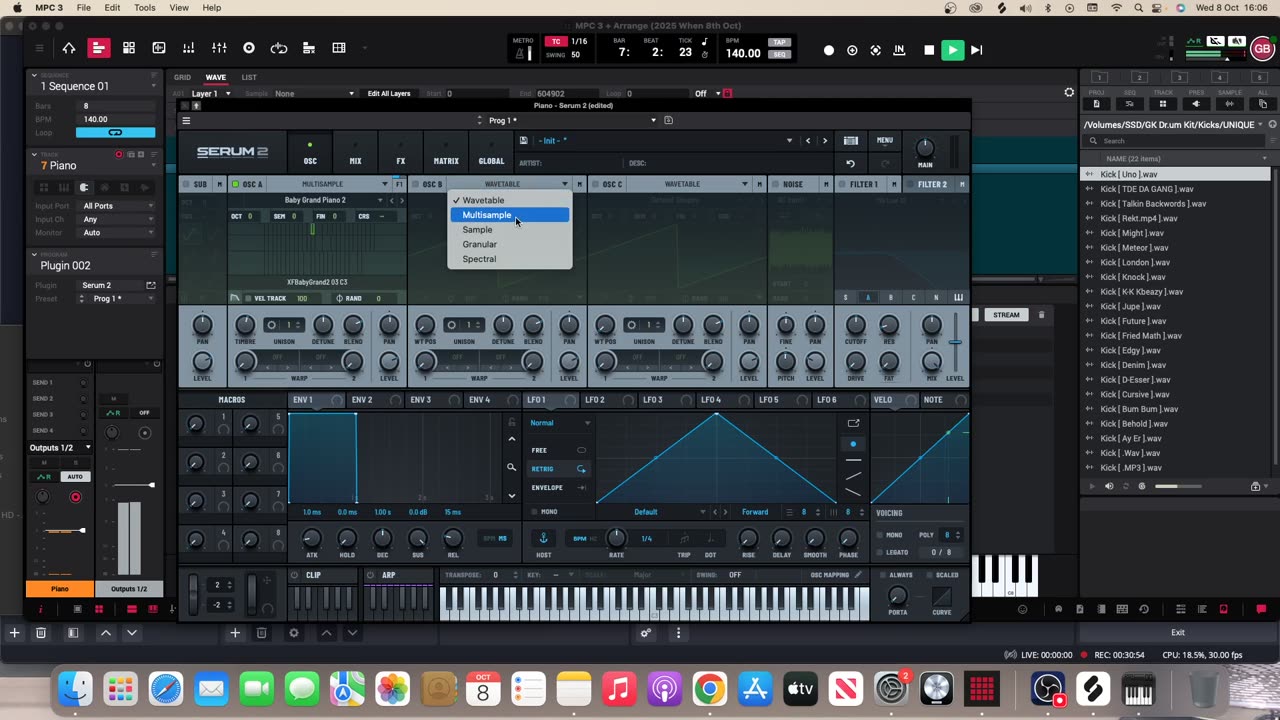Click the Edit All Layers button

click(x=389, y=94)
